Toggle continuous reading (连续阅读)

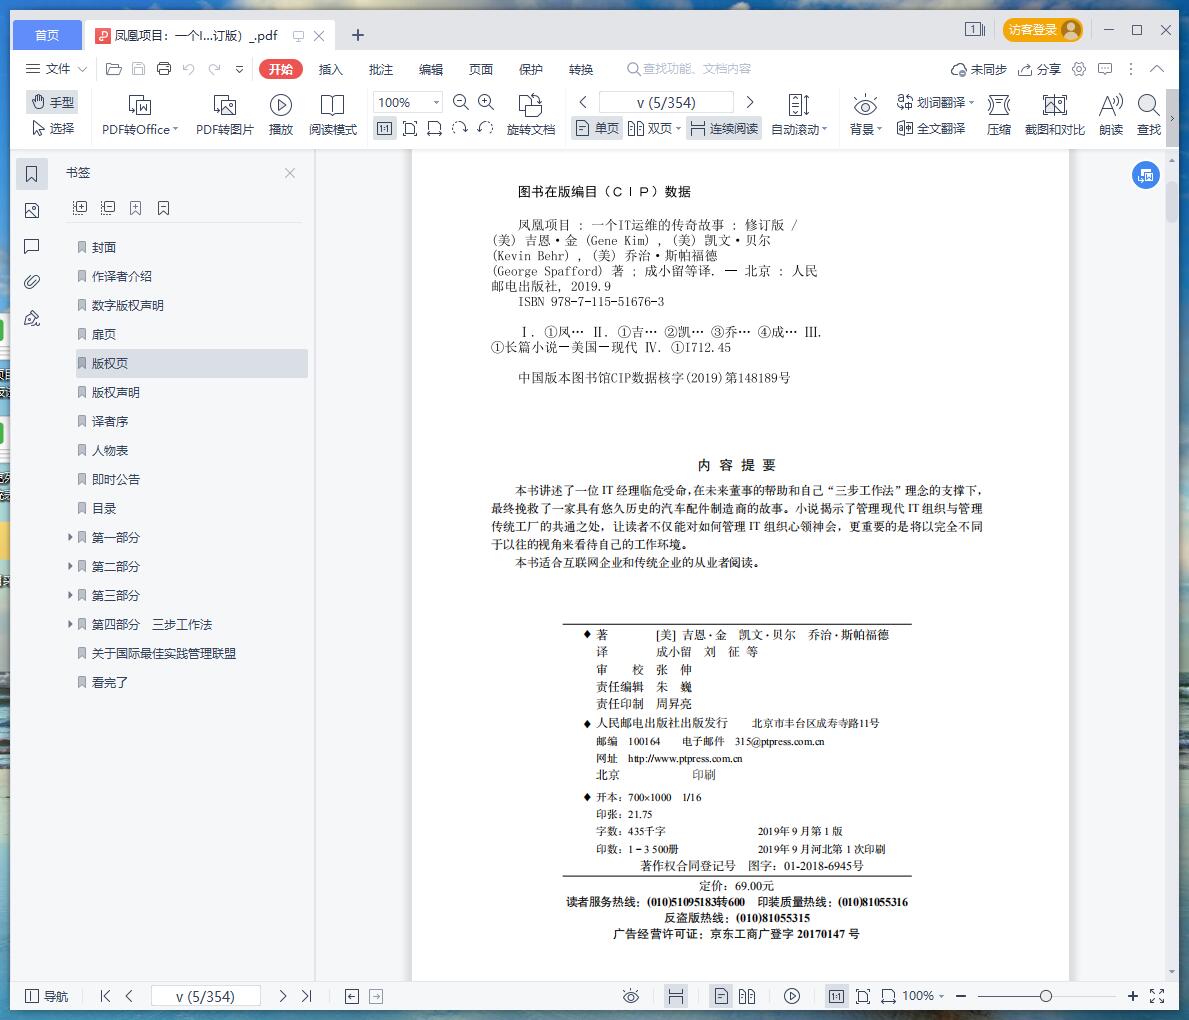(x=724, y=128)
